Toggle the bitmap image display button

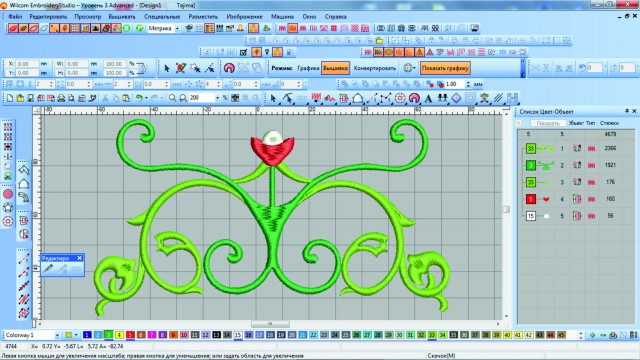(x=95, y=28)
